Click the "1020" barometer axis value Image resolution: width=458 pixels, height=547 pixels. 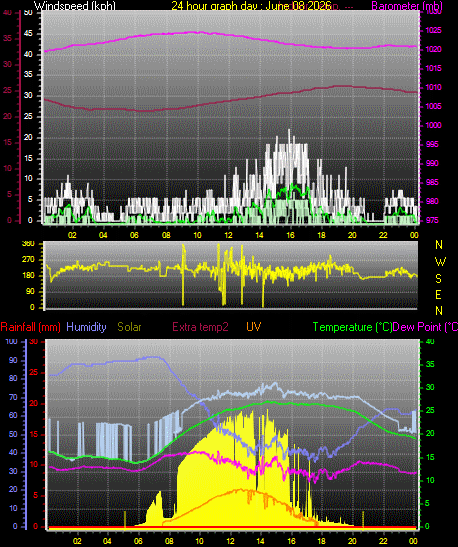[x=434, y=49]
